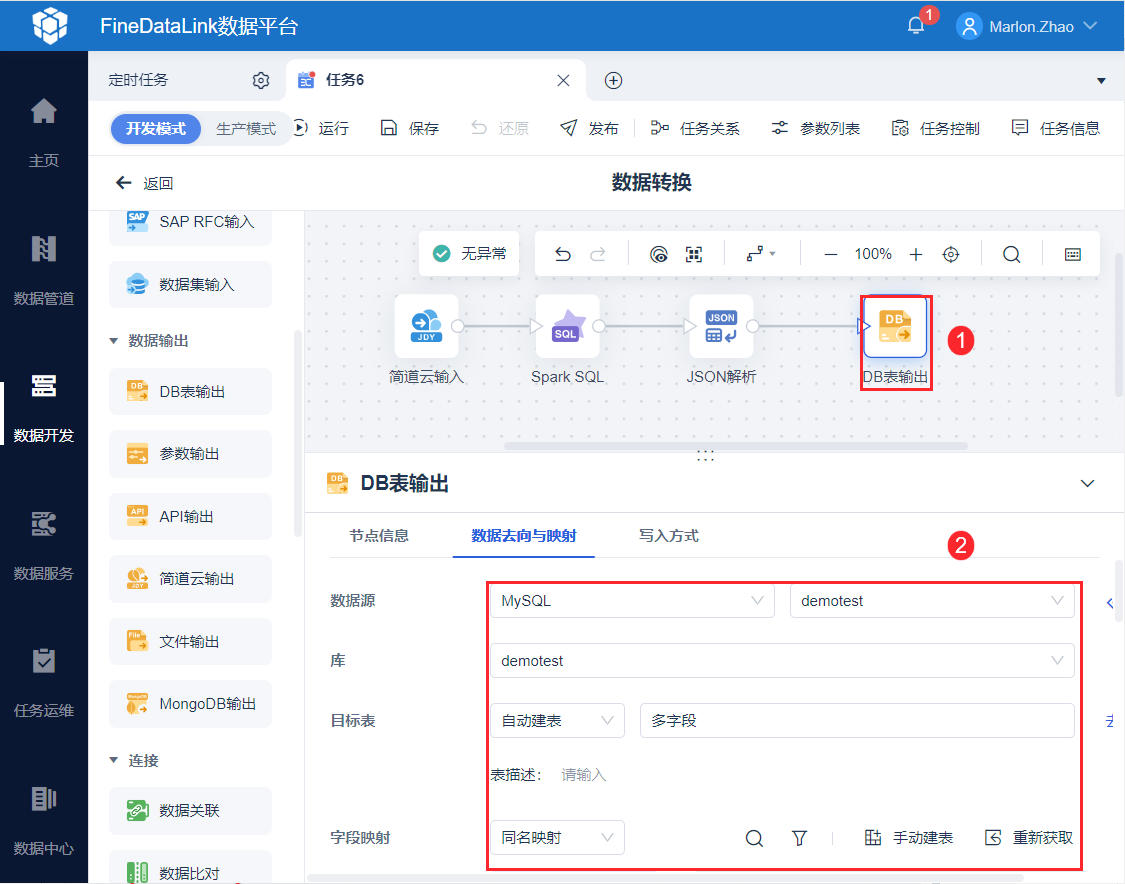Click the 无异常 status indicator
1125x884 pixels.
[x=469, y=253]
